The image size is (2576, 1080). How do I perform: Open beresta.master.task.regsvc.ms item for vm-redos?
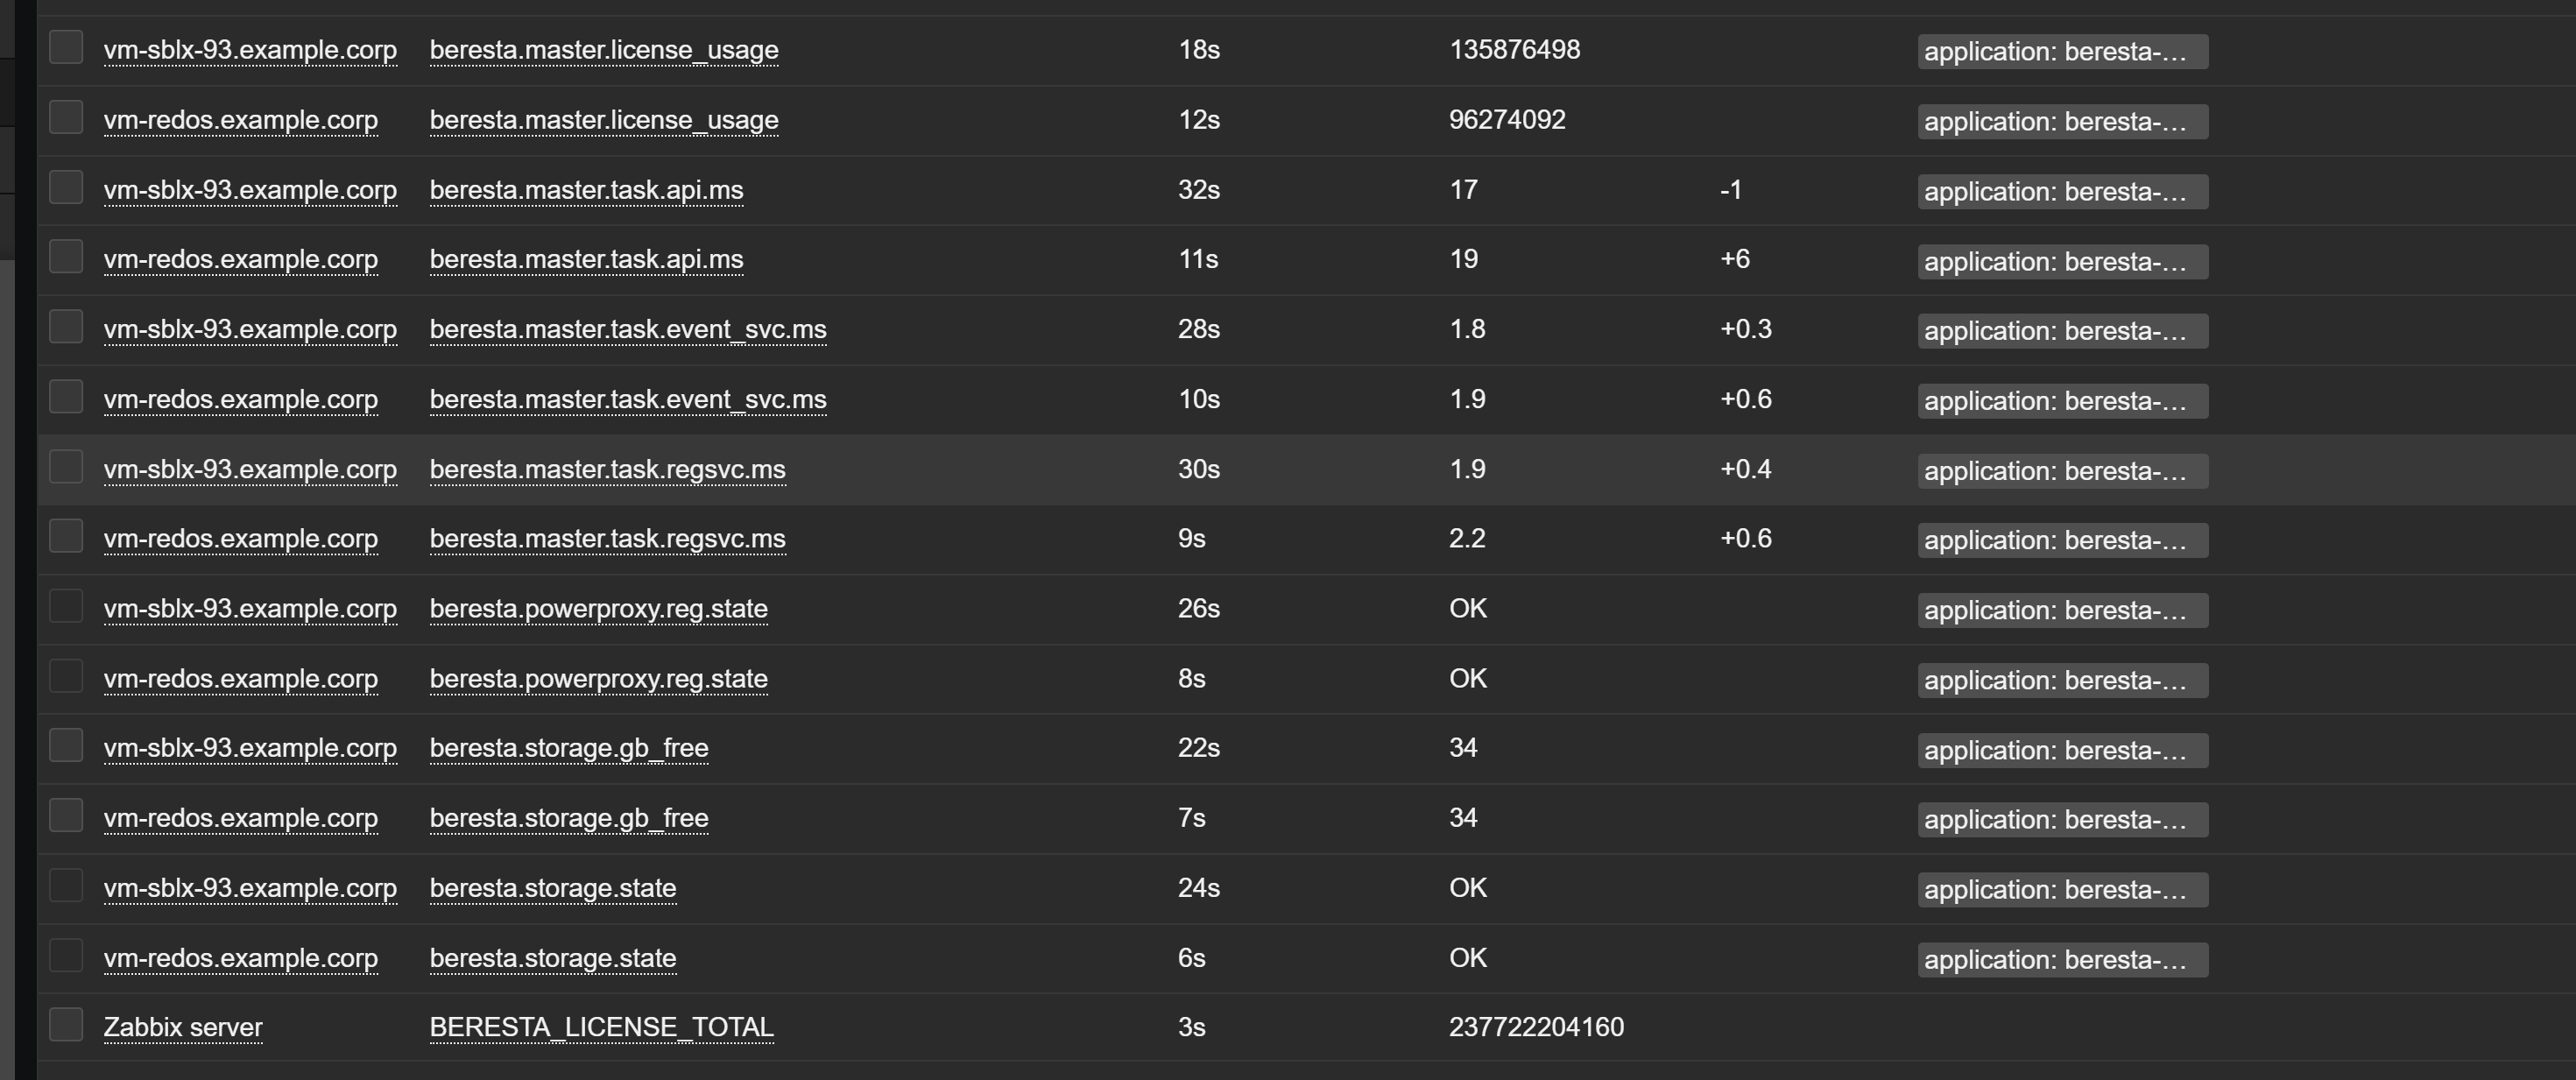coord(607,538)
